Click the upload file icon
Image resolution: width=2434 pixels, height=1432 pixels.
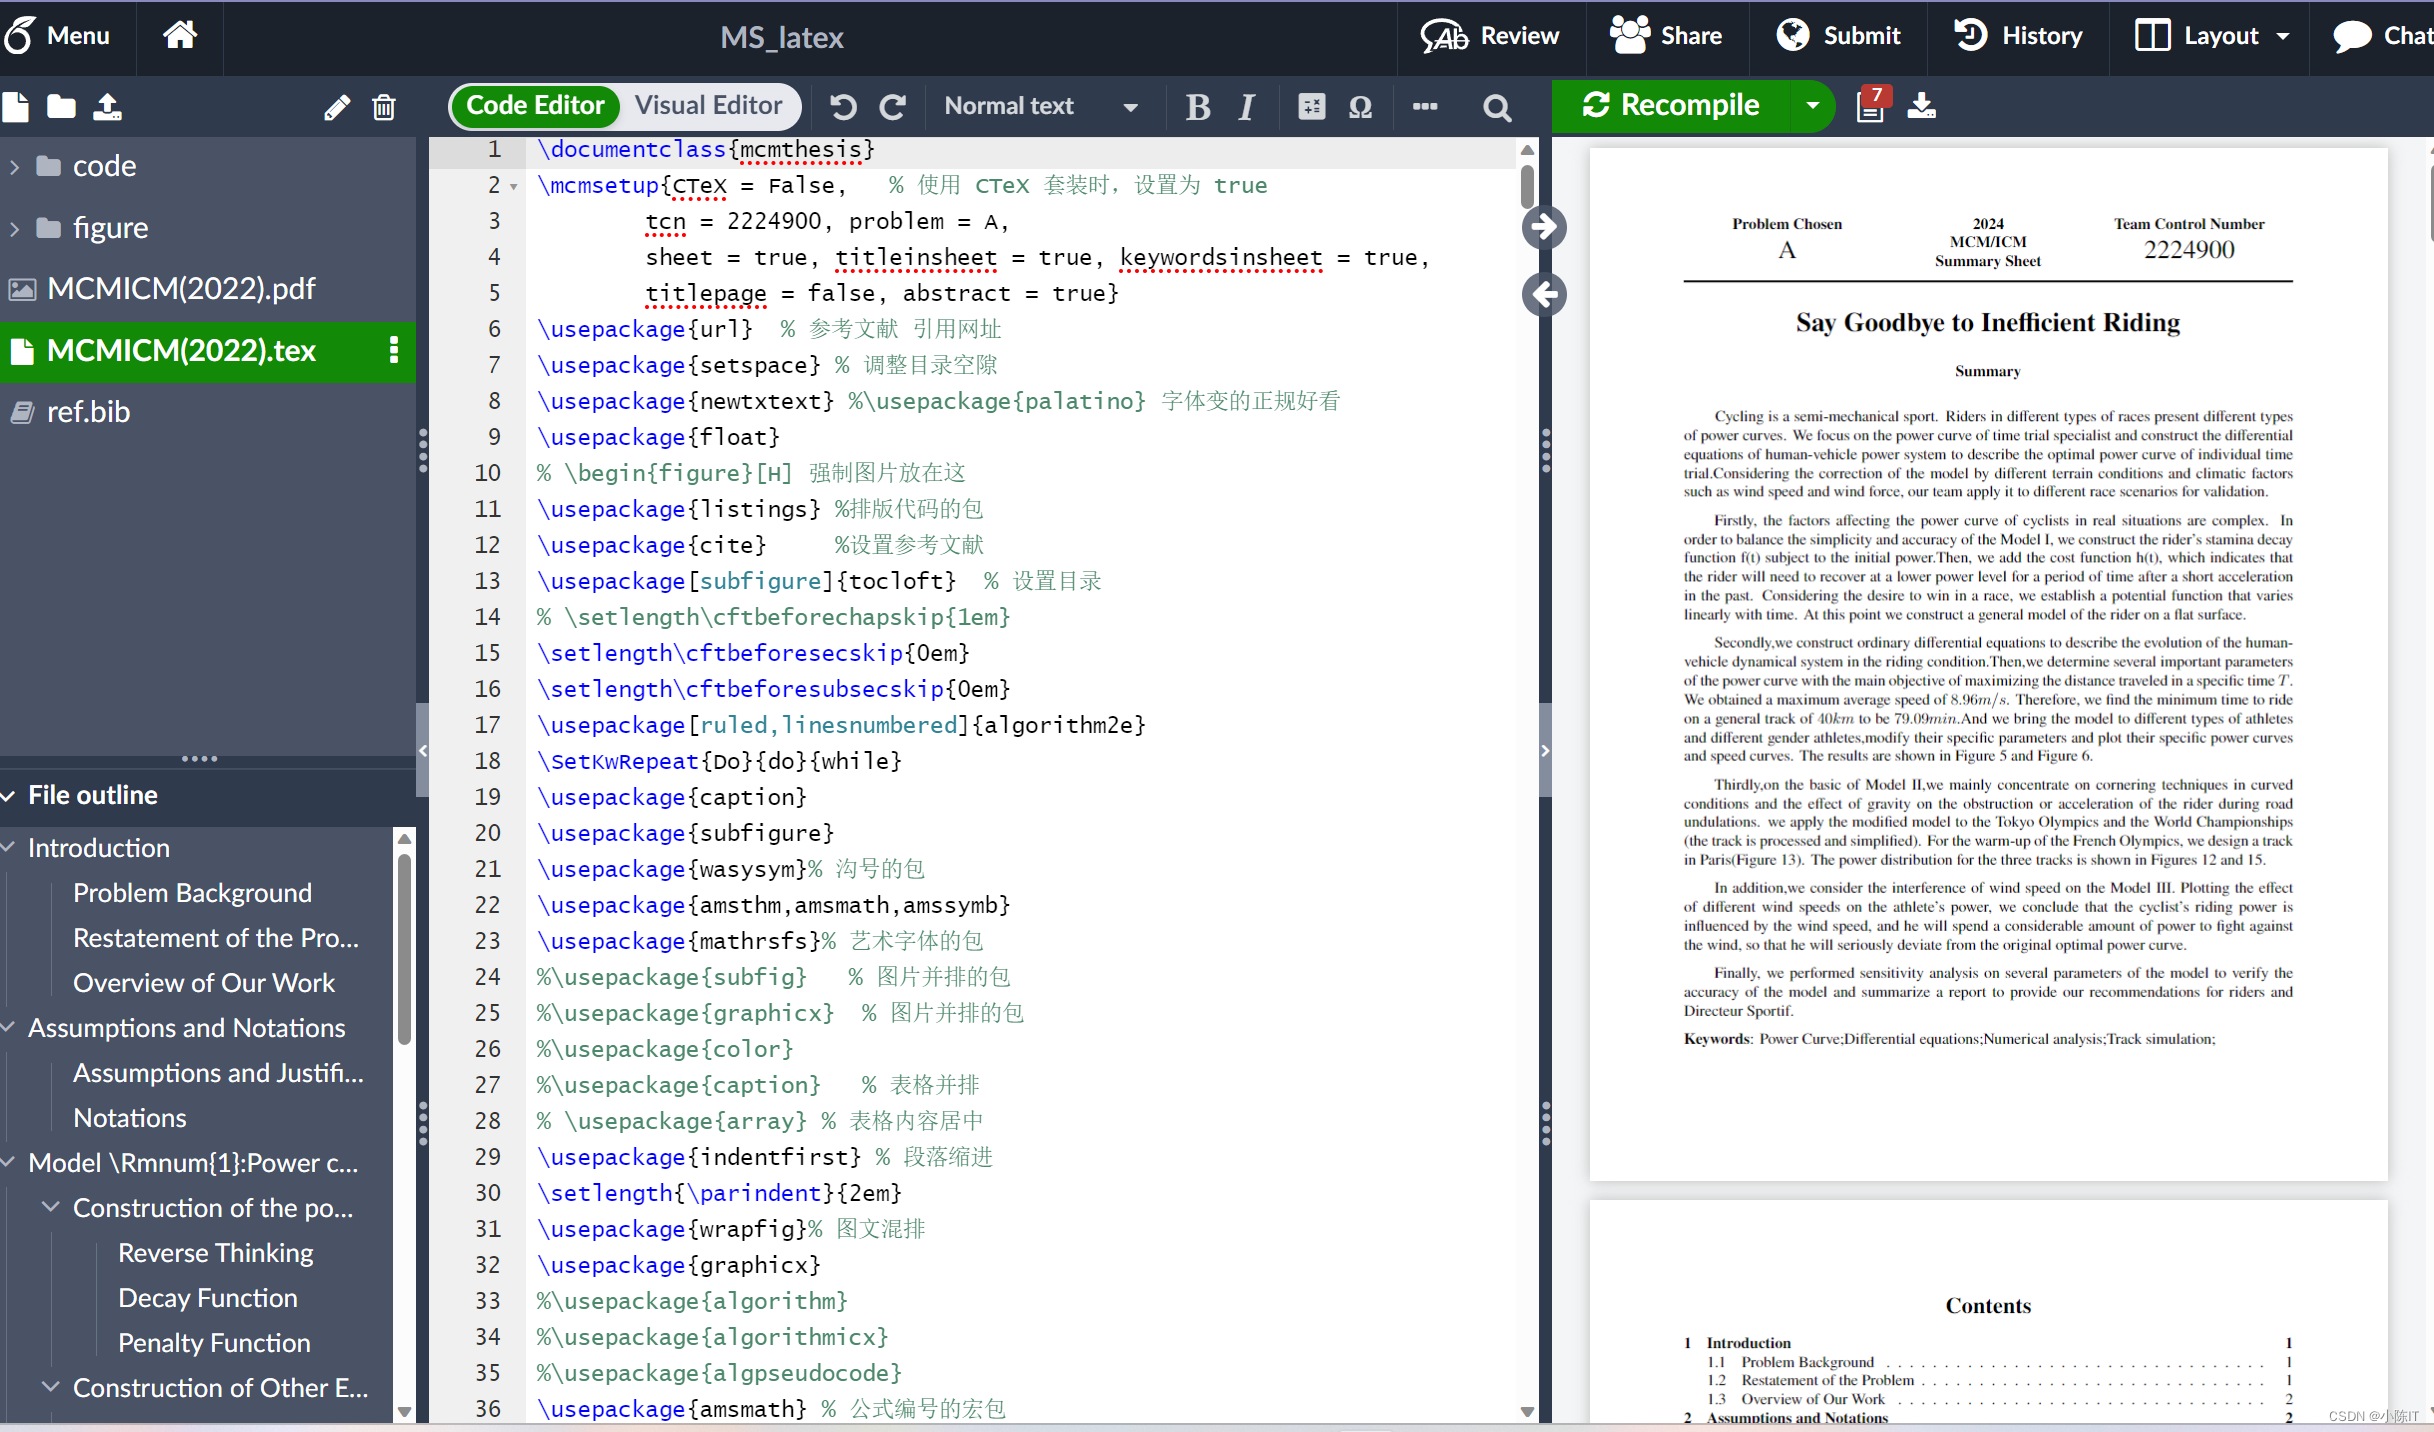(107, 107)
